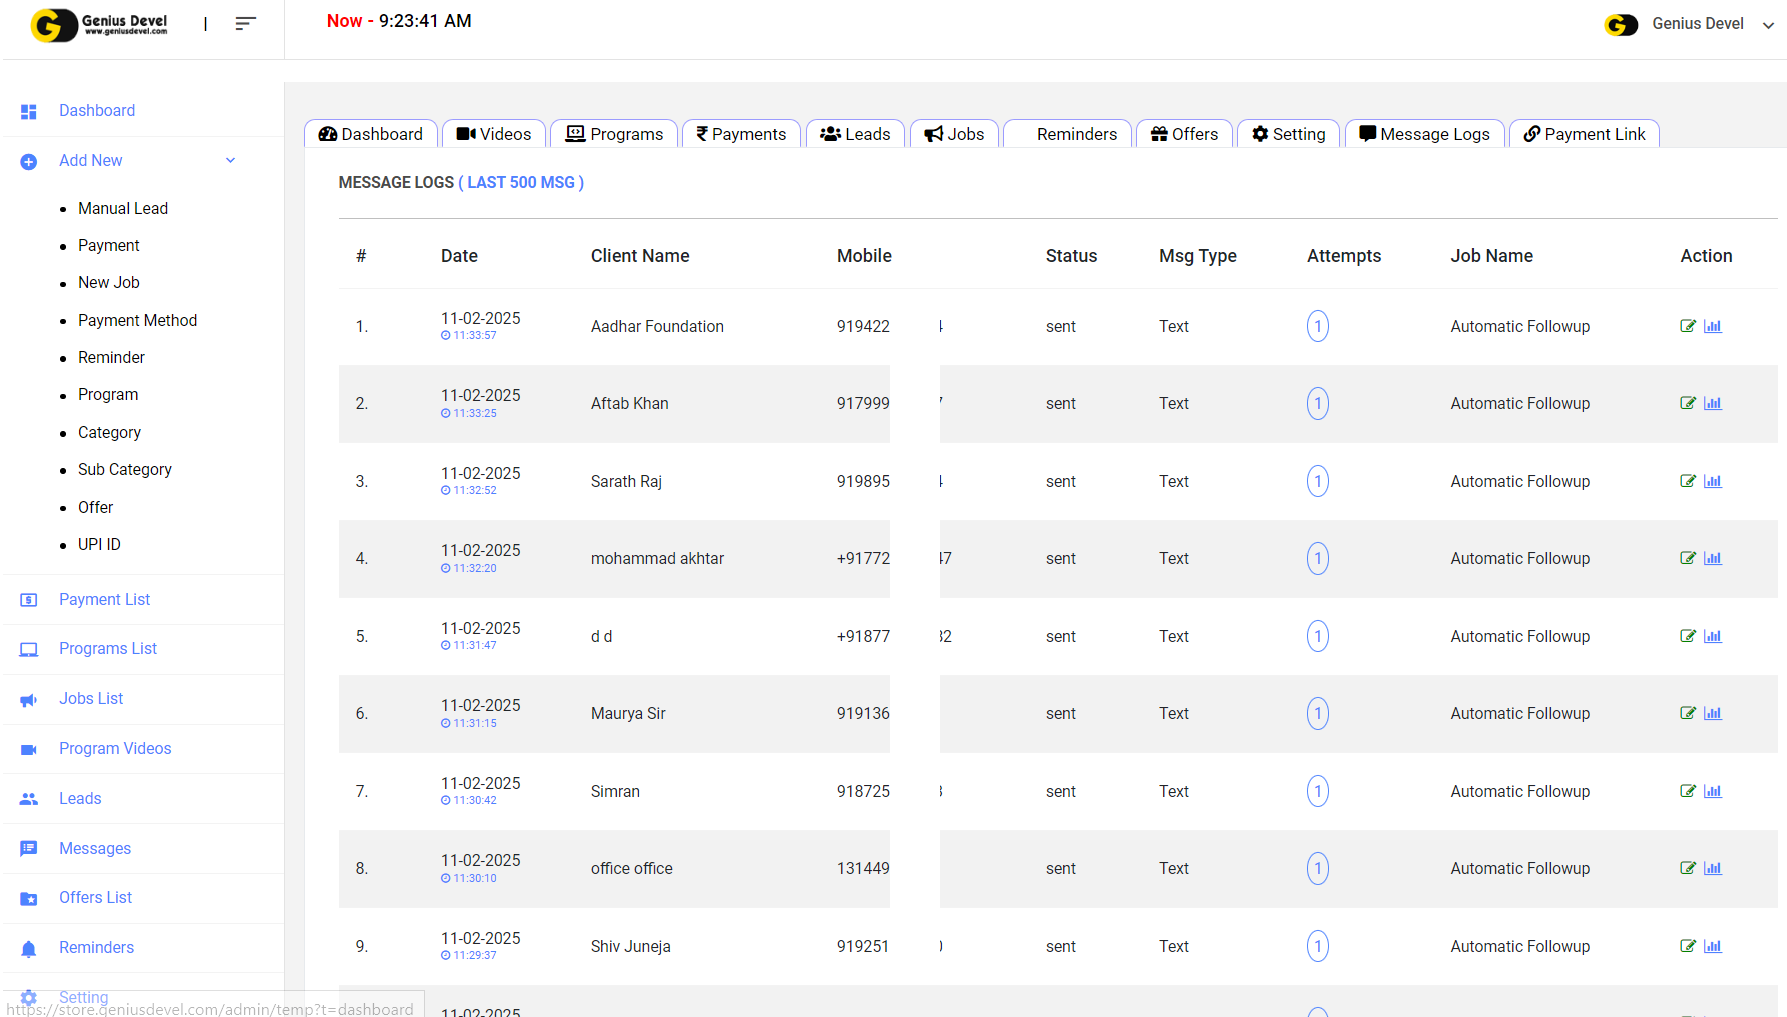This screenshot has height=1017, width=1787.
Task: Click the Genius Devel logo
Action: tap(100, 24)
